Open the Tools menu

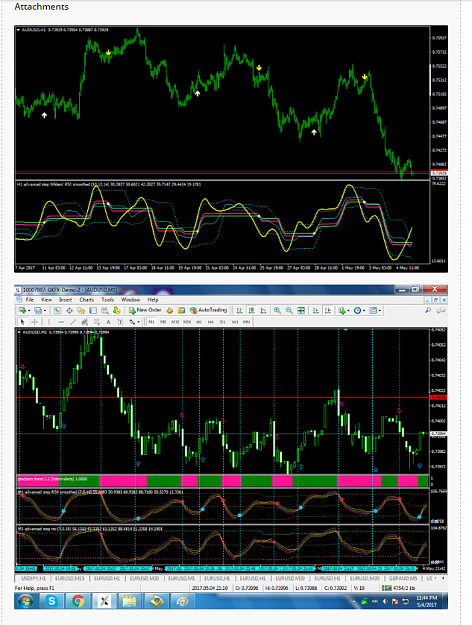pyautogui.click(x=108, y=300)
